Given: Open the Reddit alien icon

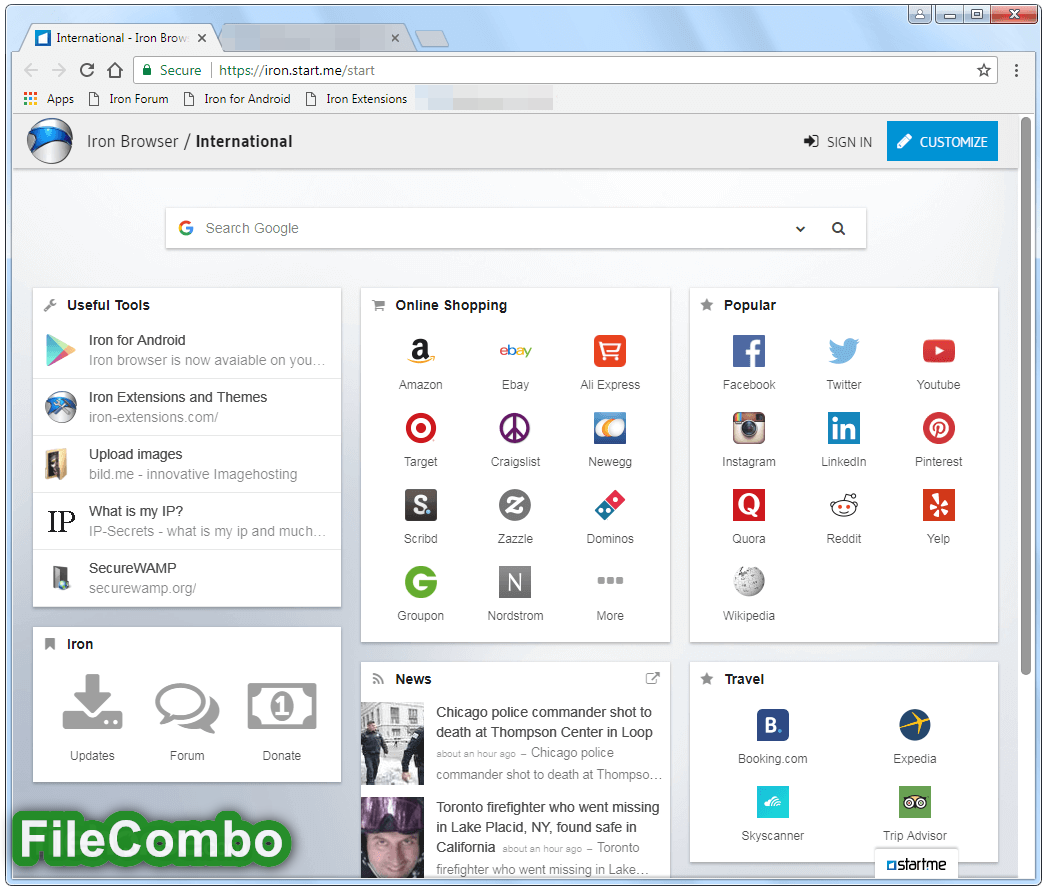Looking at the screenshot, I should (x=844, y=505).
